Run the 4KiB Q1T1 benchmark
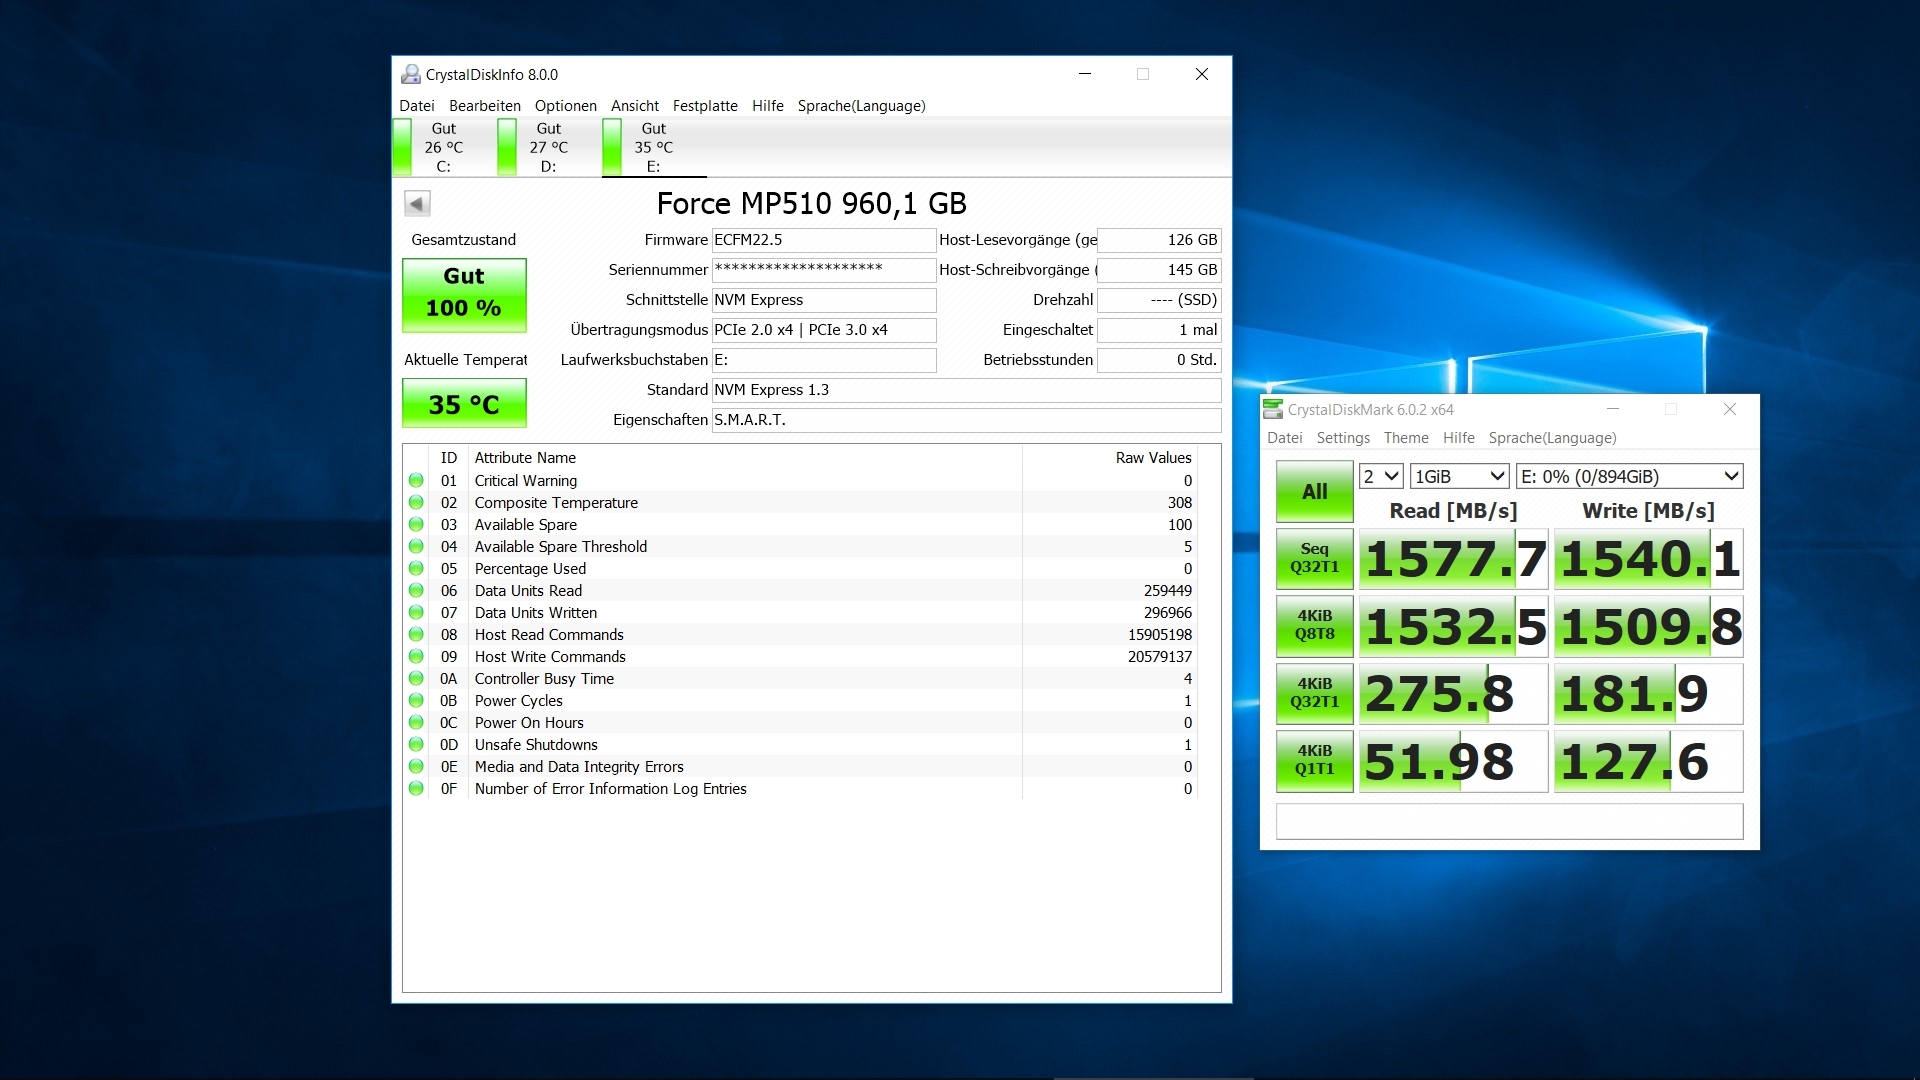The height and width of the screenshot is (1080, 1920). click(x=1315, y=761)
